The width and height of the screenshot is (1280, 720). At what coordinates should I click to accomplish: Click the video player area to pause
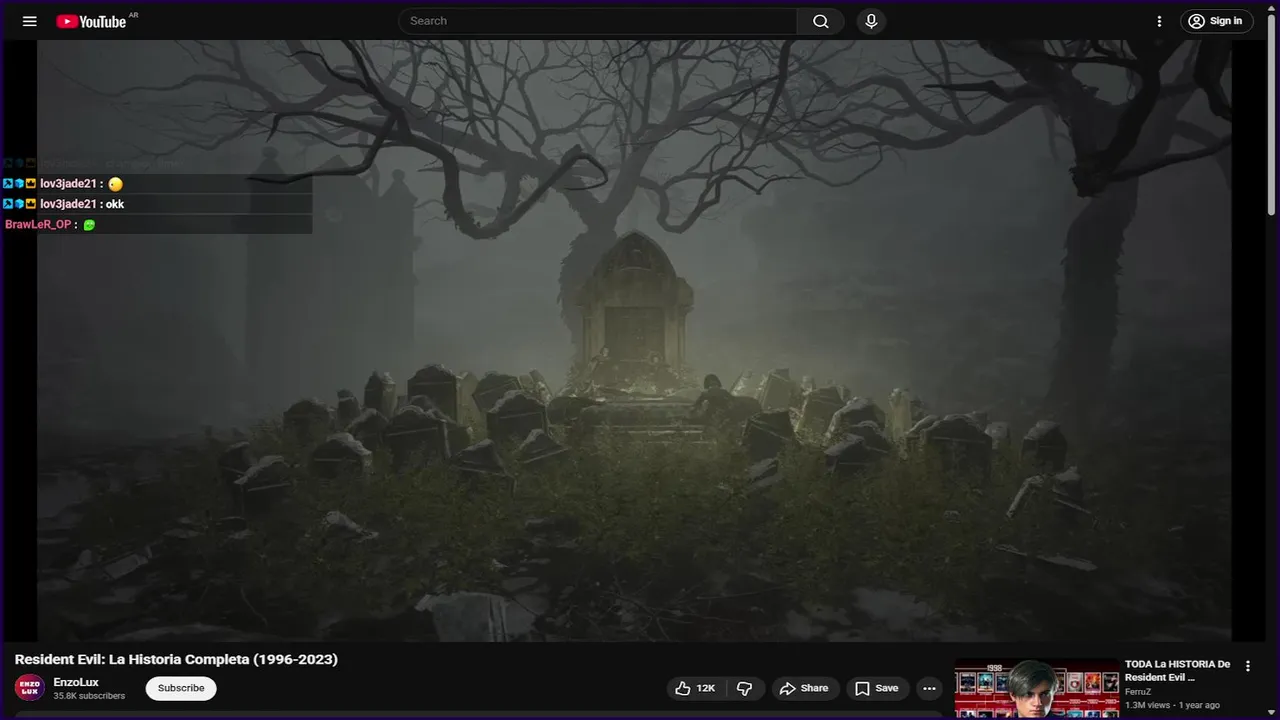pos(634,340)
